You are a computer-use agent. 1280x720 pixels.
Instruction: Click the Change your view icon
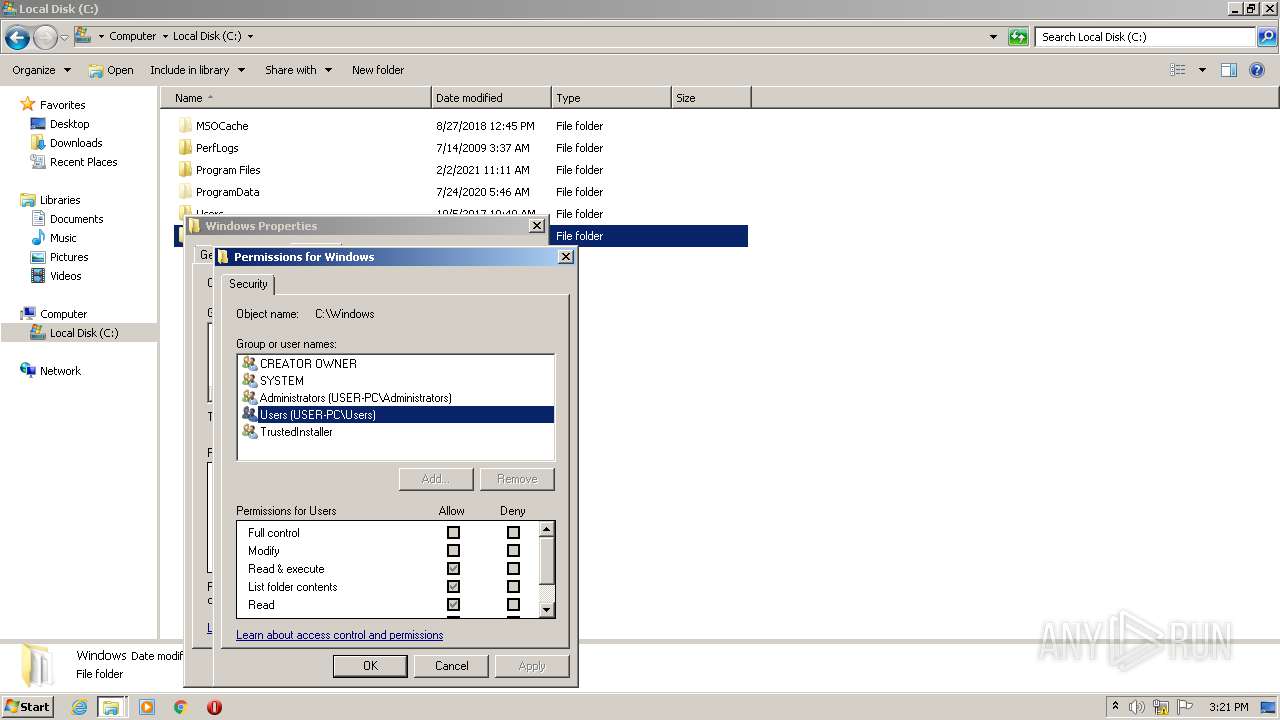pyautogui.click(x=1178, y=70)
